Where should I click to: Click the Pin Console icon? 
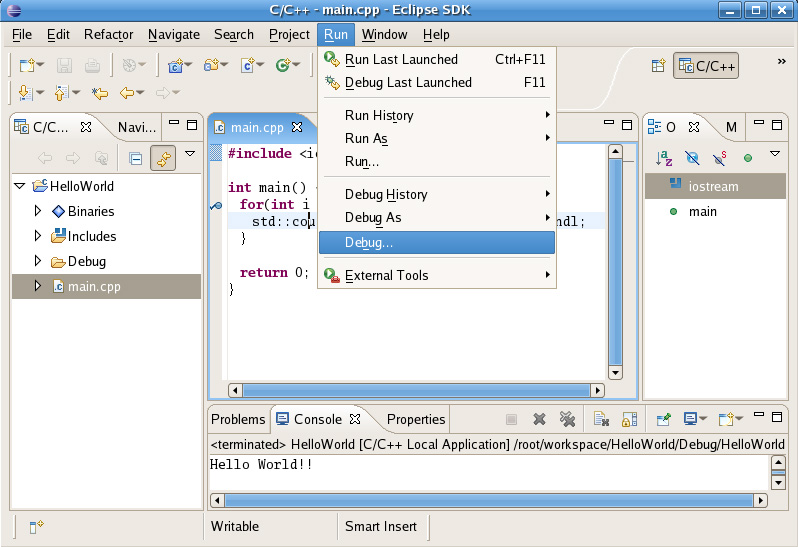[664, 419]
